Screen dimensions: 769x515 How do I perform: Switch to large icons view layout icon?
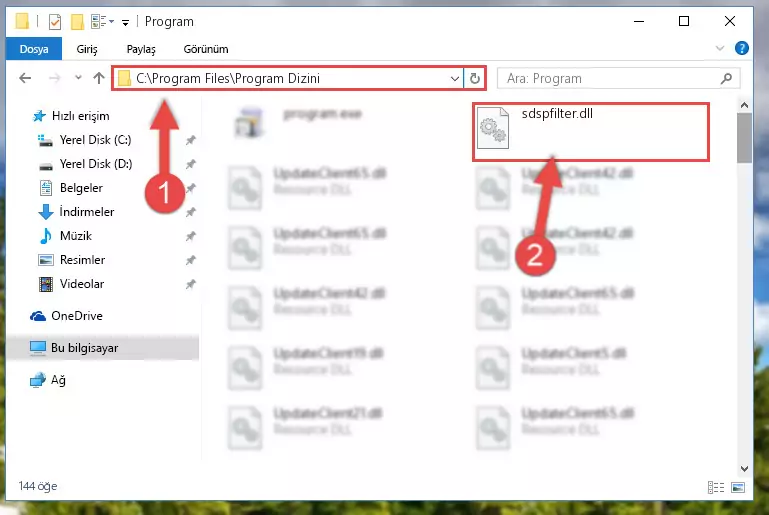(738, 487)
